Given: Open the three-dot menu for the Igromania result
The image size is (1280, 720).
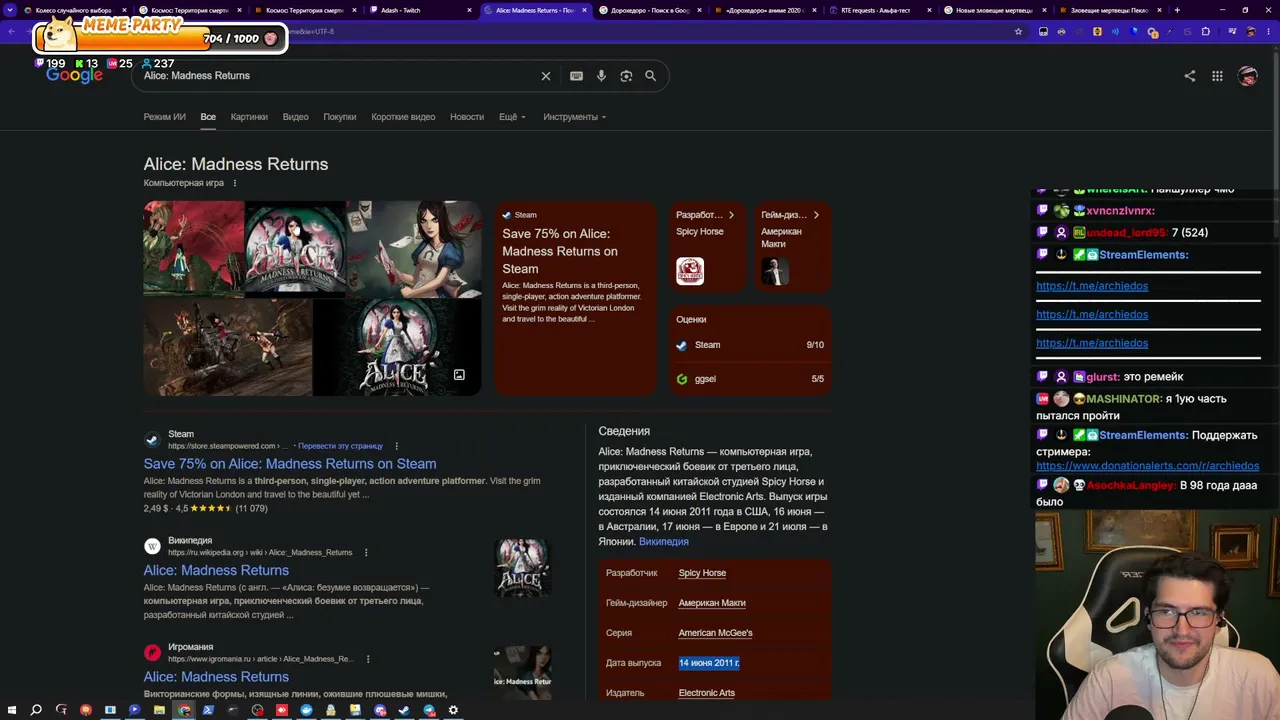Looking at the screenshot, I should [x=368, y=659].
